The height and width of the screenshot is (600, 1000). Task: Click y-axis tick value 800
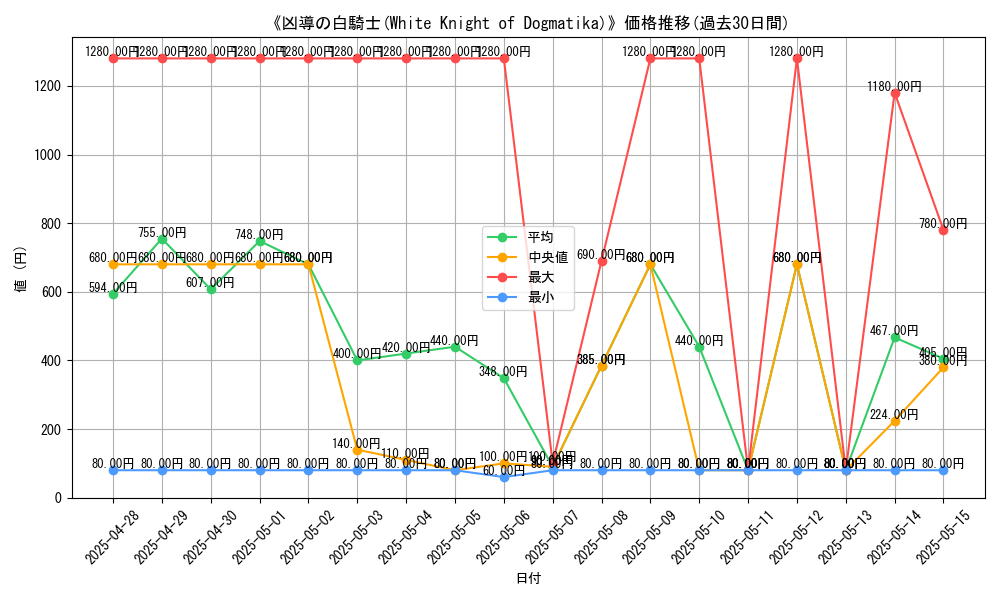pyautogui.click(x=52, y=224)
